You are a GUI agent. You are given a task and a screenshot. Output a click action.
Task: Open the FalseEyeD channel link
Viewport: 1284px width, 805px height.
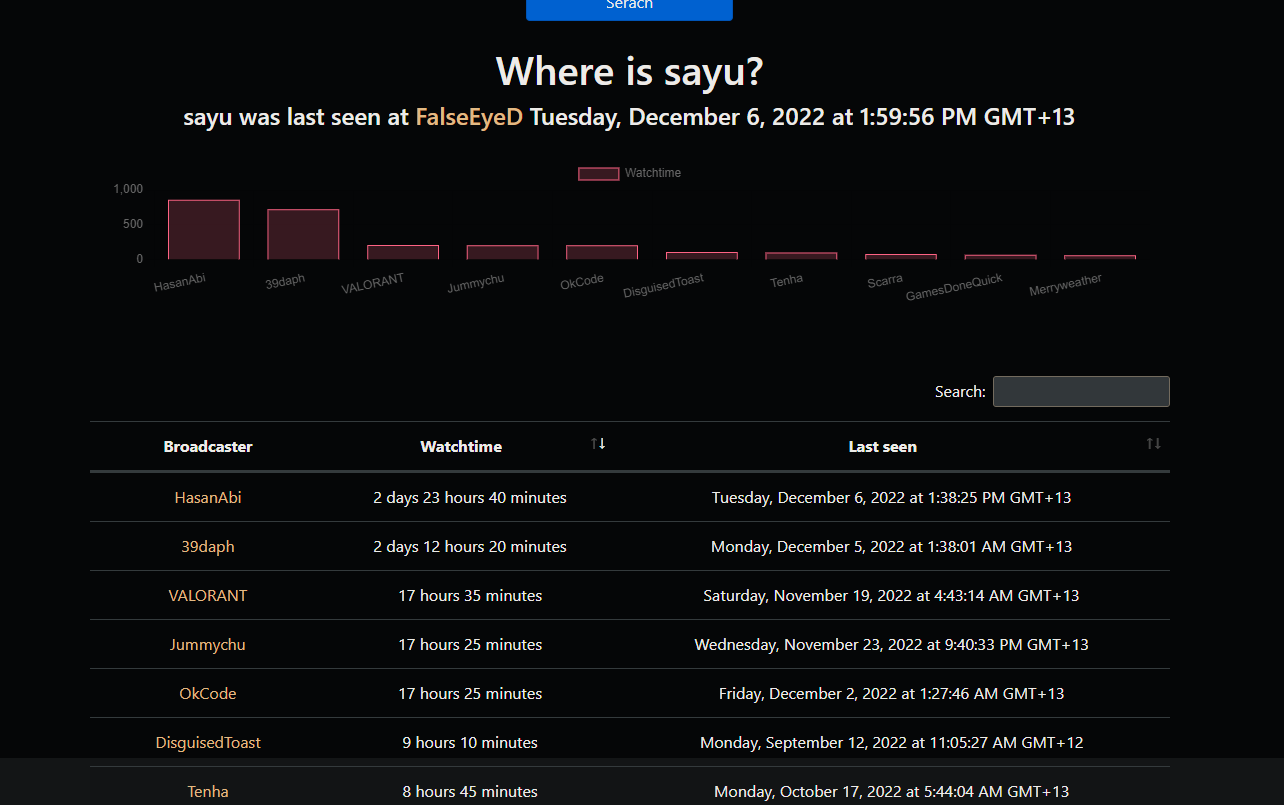(469, 117)
